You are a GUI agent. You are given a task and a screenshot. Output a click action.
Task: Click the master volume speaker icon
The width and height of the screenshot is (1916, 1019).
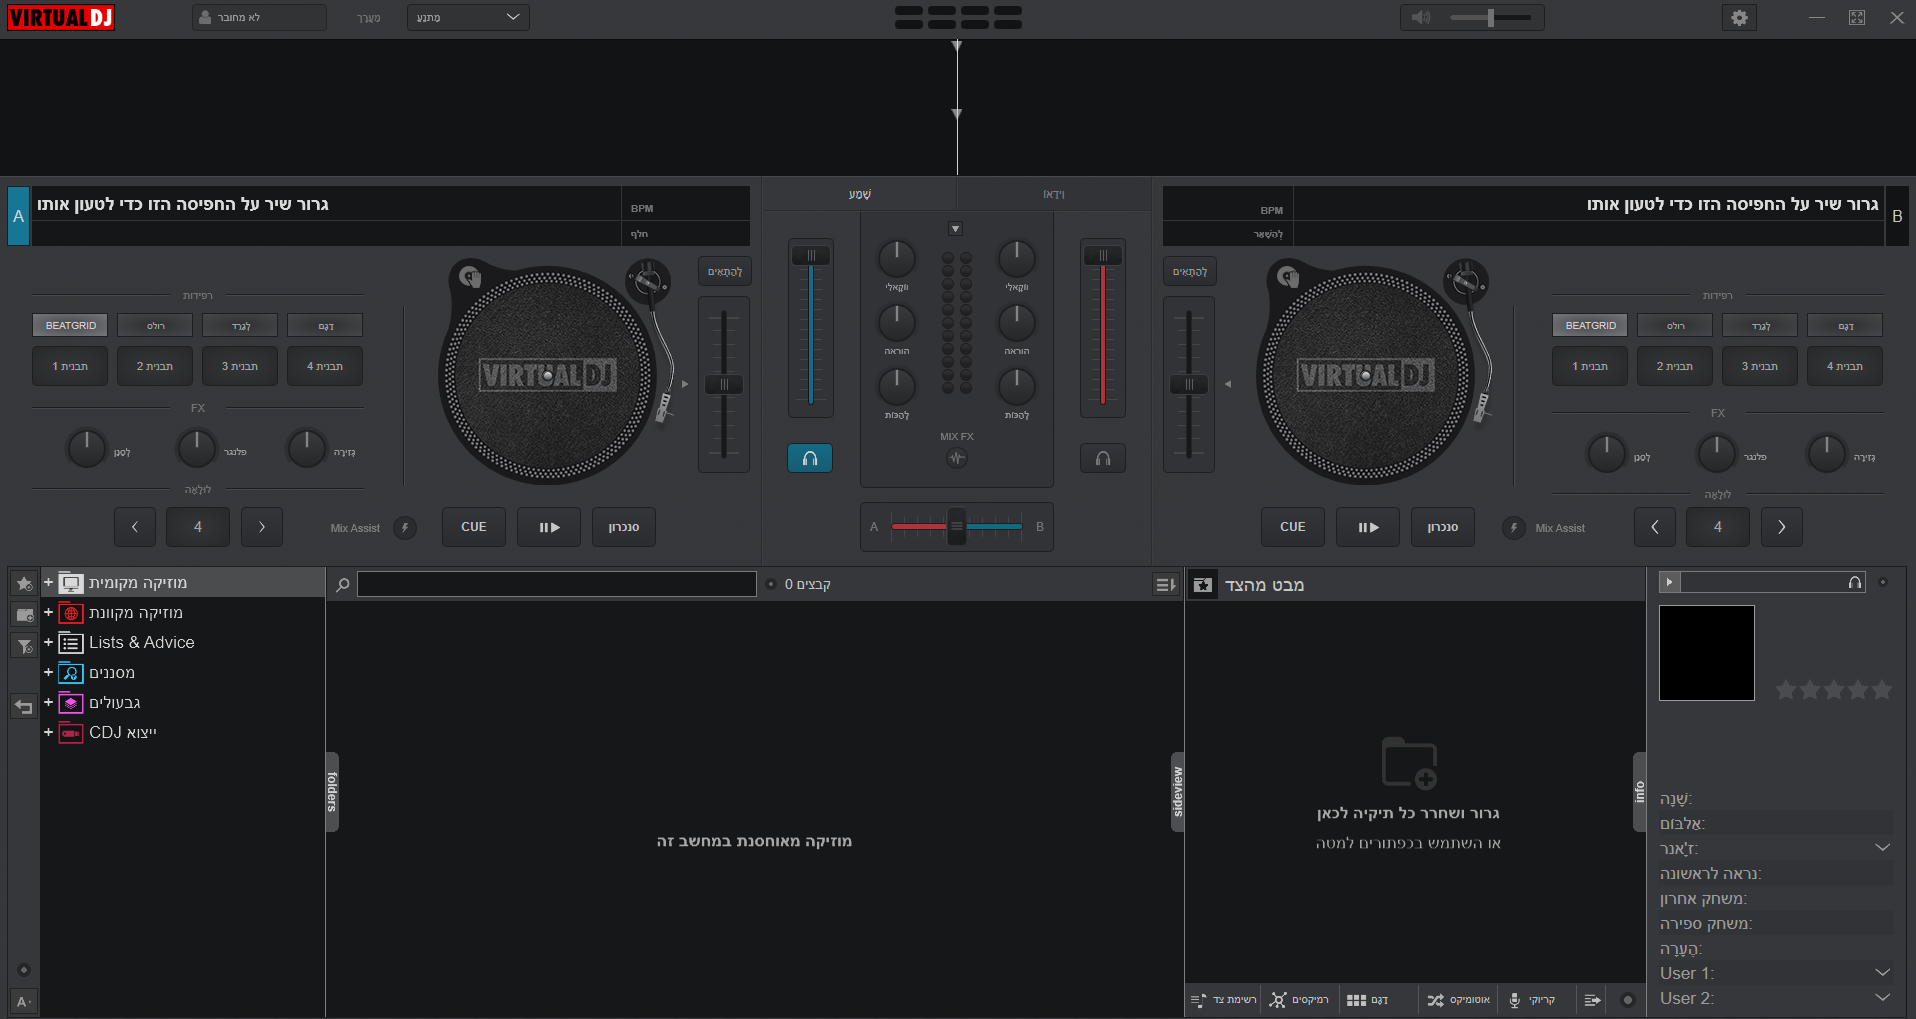1421,18
